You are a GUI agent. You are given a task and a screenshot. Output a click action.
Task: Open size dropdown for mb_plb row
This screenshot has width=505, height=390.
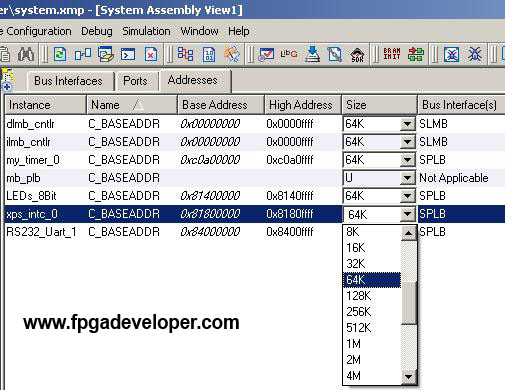click(407, 178)
